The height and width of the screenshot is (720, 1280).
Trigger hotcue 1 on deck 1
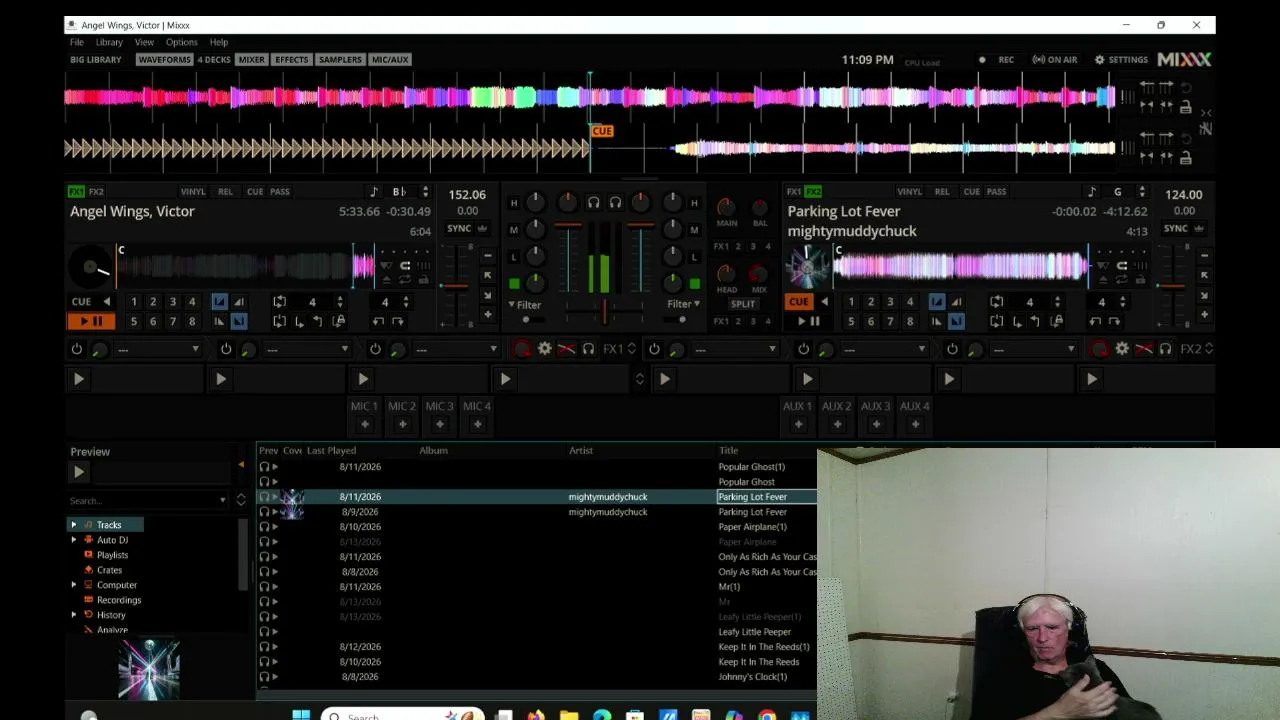click(133, 301)
